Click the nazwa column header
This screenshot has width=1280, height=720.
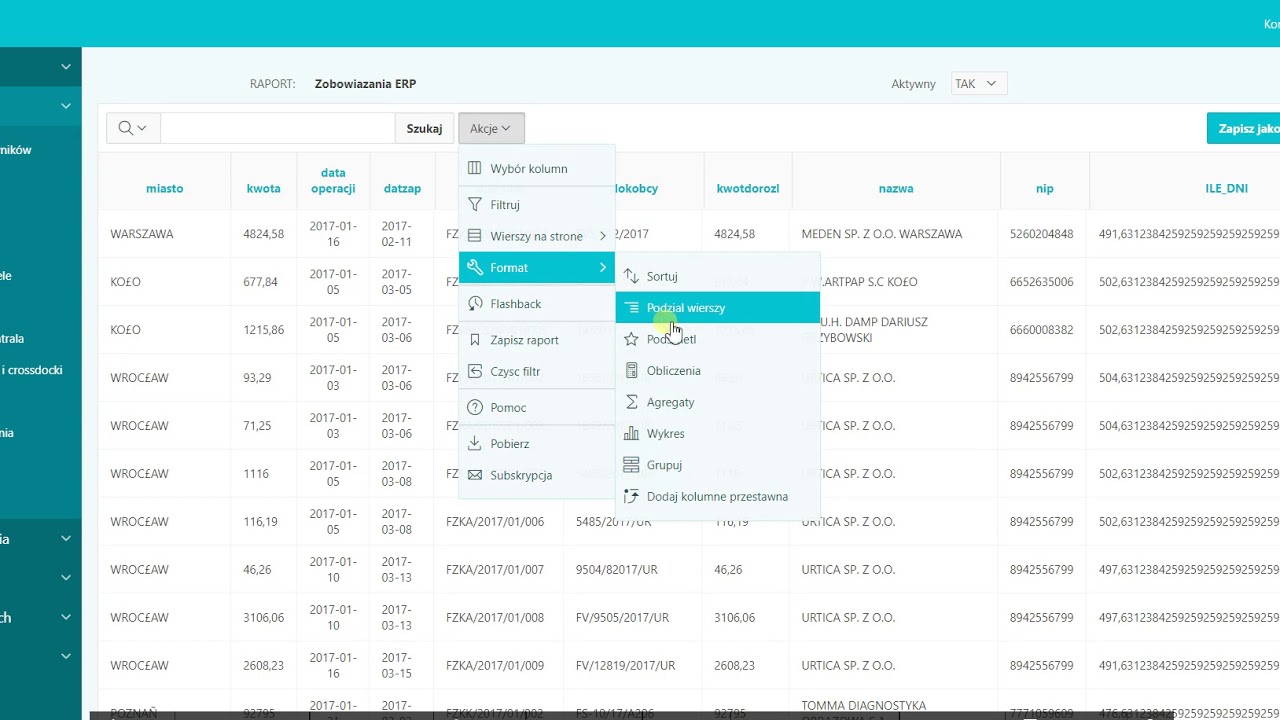tap(896, 188)
